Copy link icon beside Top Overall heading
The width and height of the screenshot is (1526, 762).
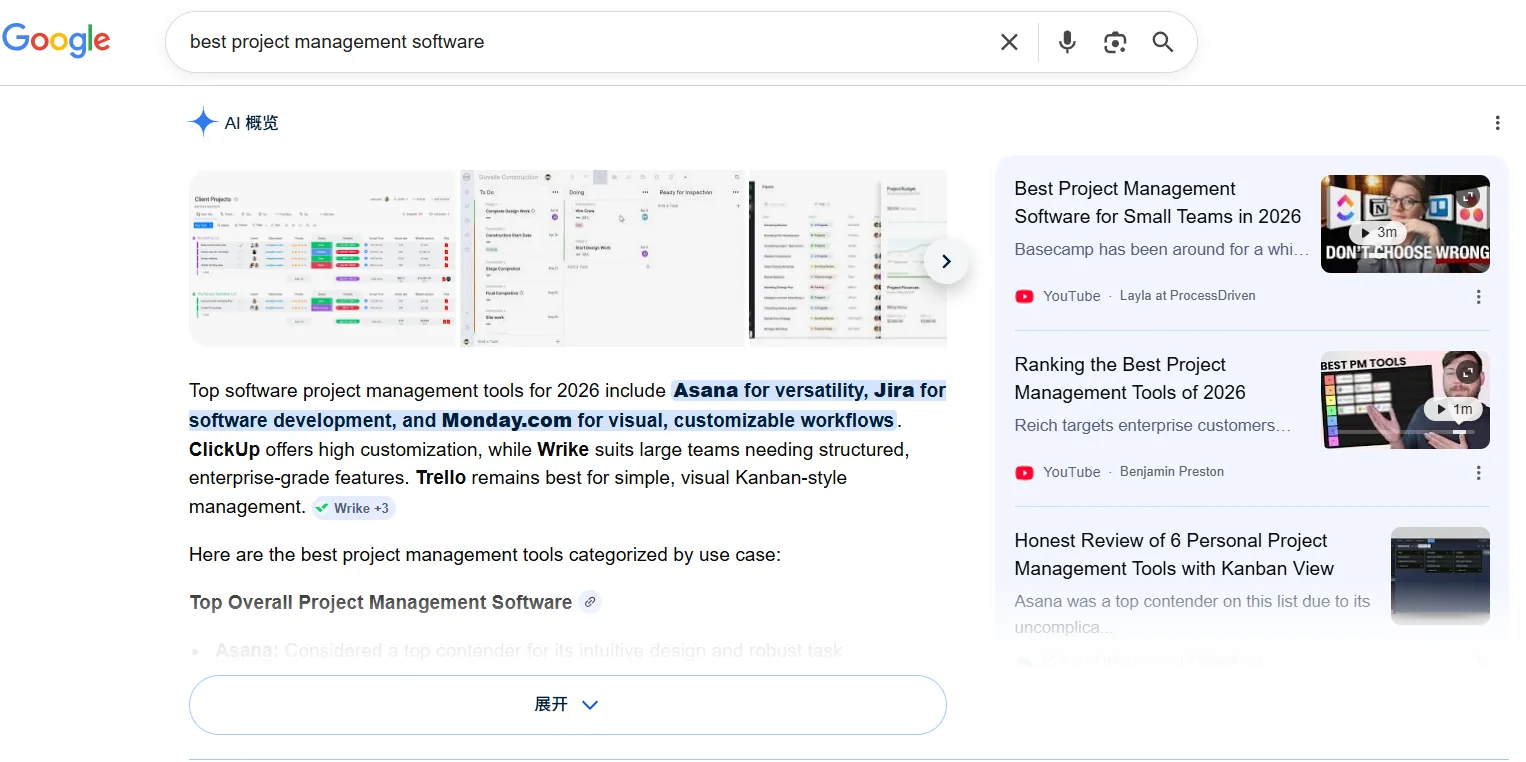(x=590, y=602)
